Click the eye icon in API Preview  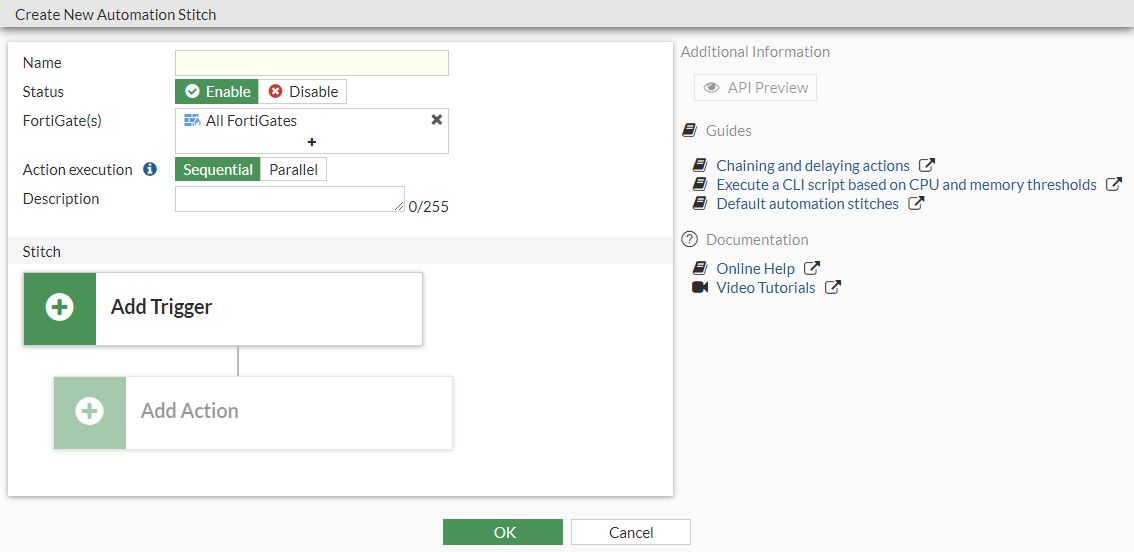pos(711,88)
